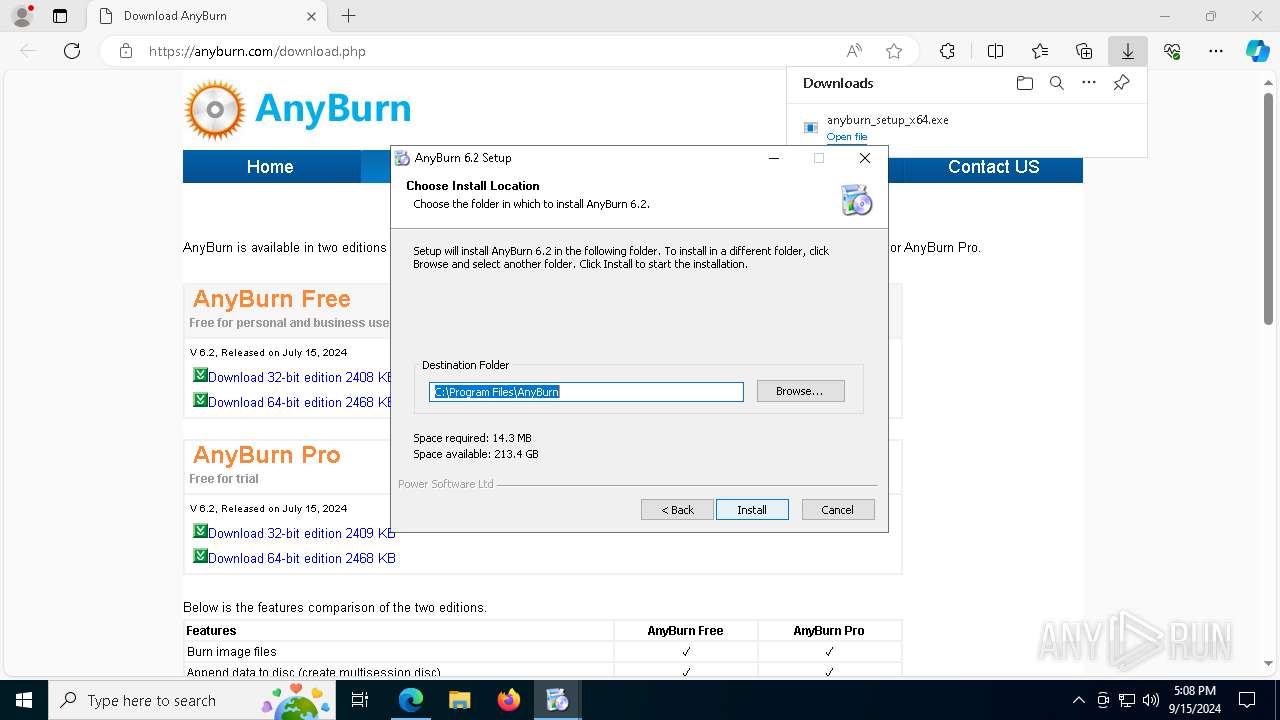Cancel the AnyBurn setup
The height and width of the screenshot is (720, 1280).
pyautogui.click(x=838, y=510)
